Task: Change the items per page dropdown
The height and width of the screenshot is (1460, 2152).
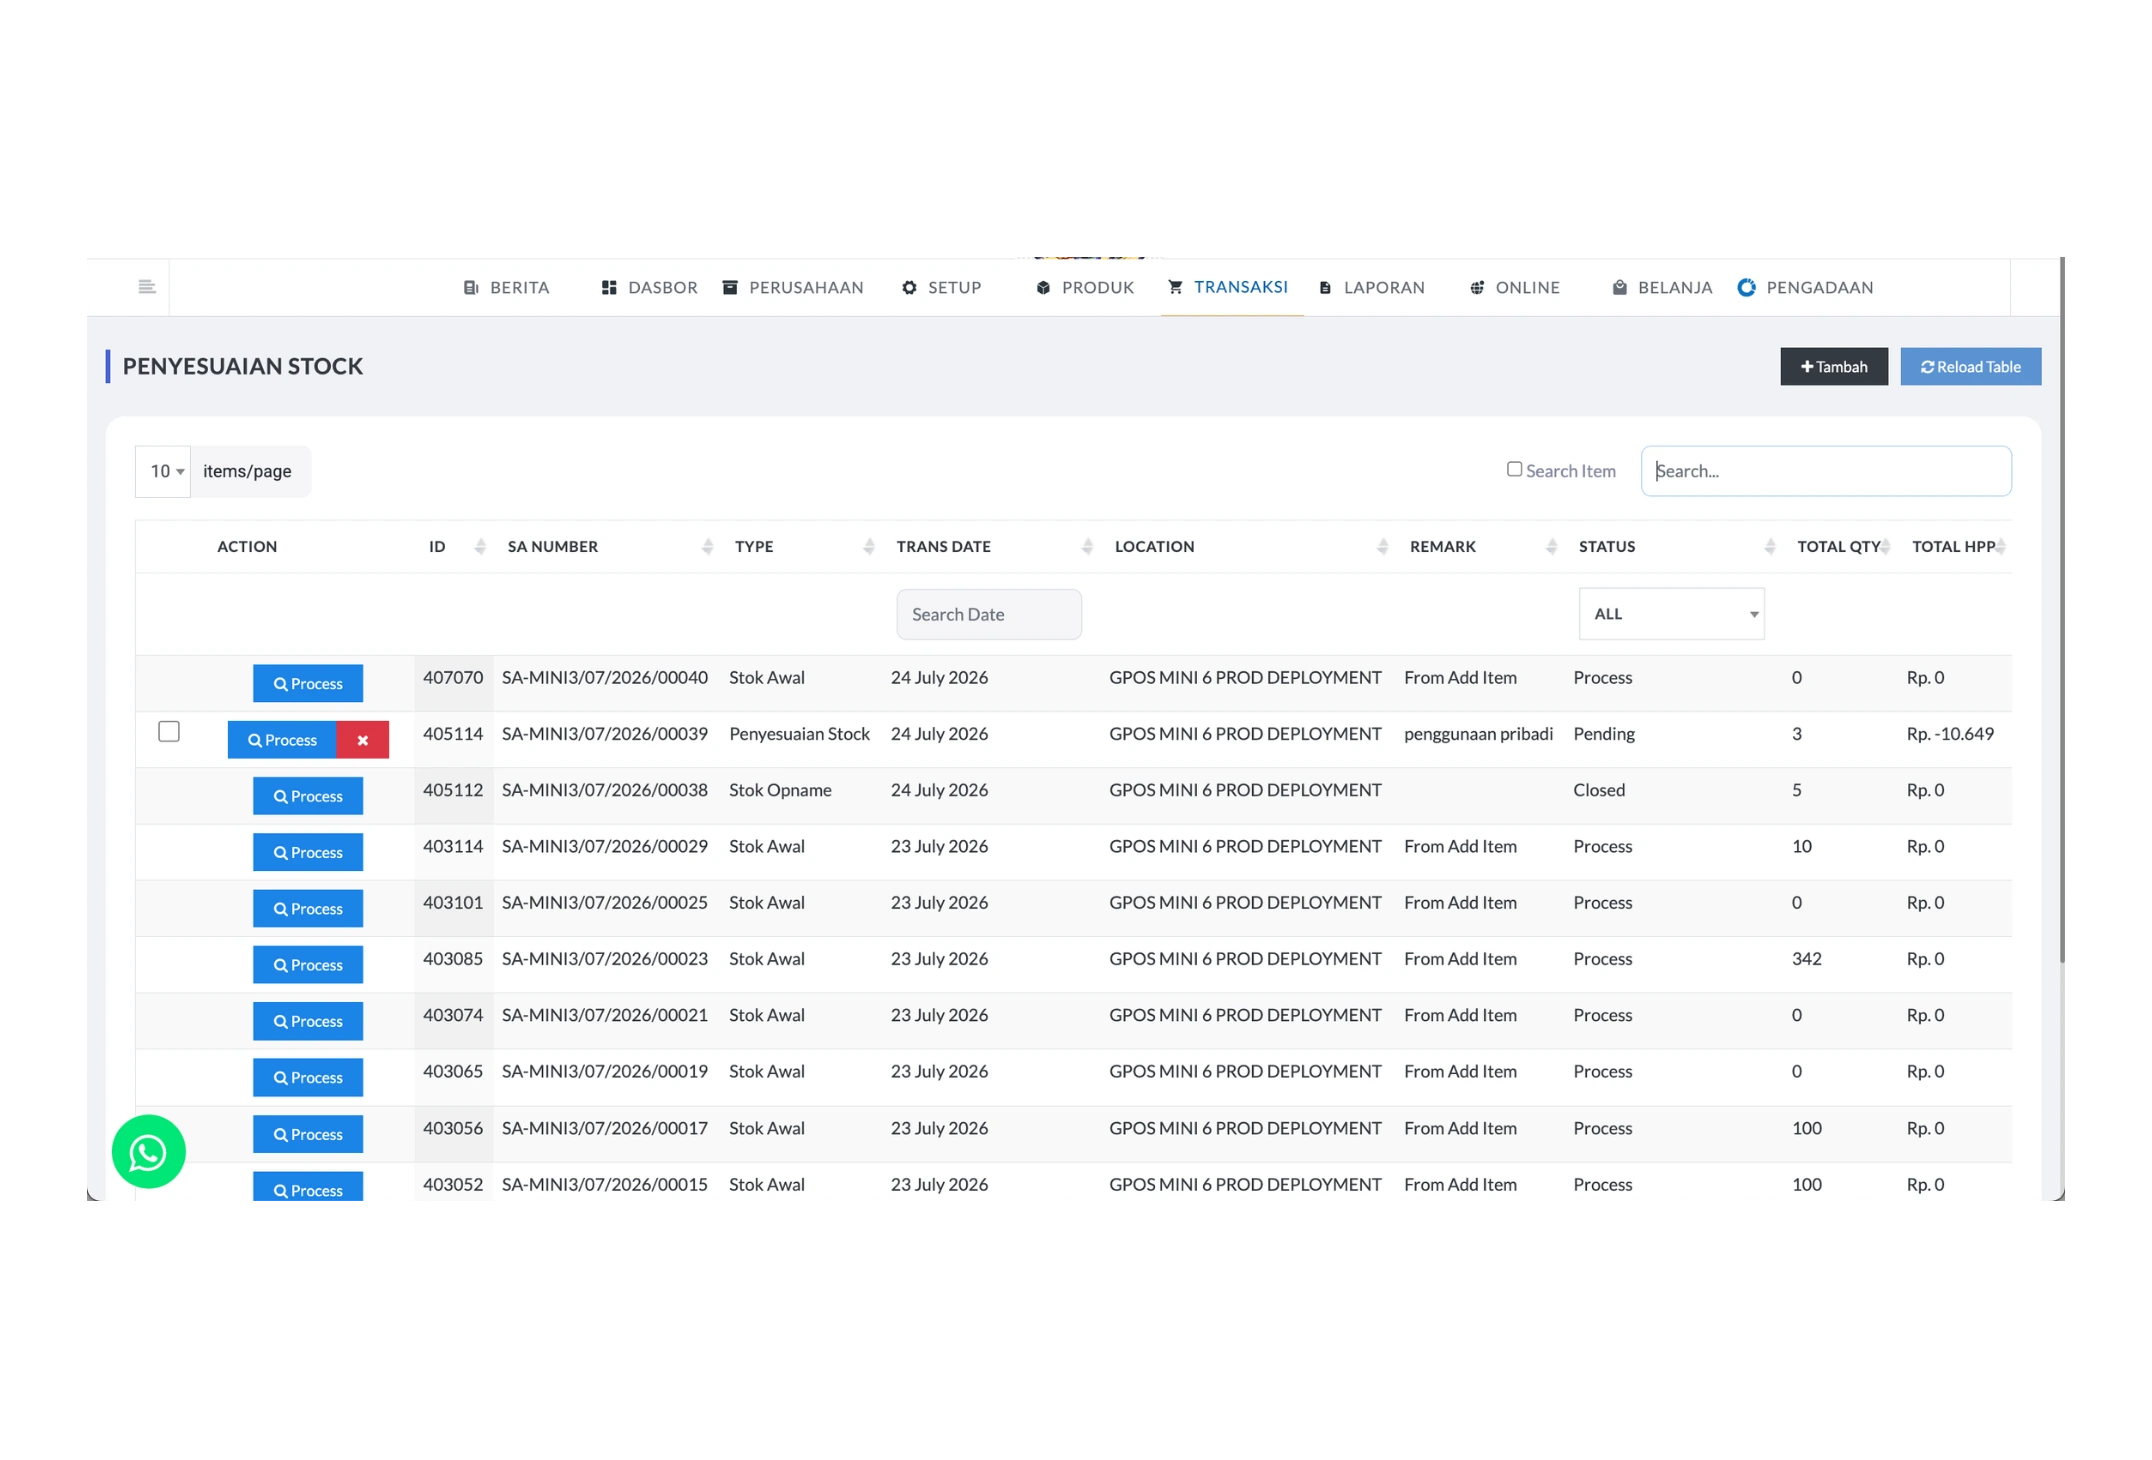Action: [163, 471]
